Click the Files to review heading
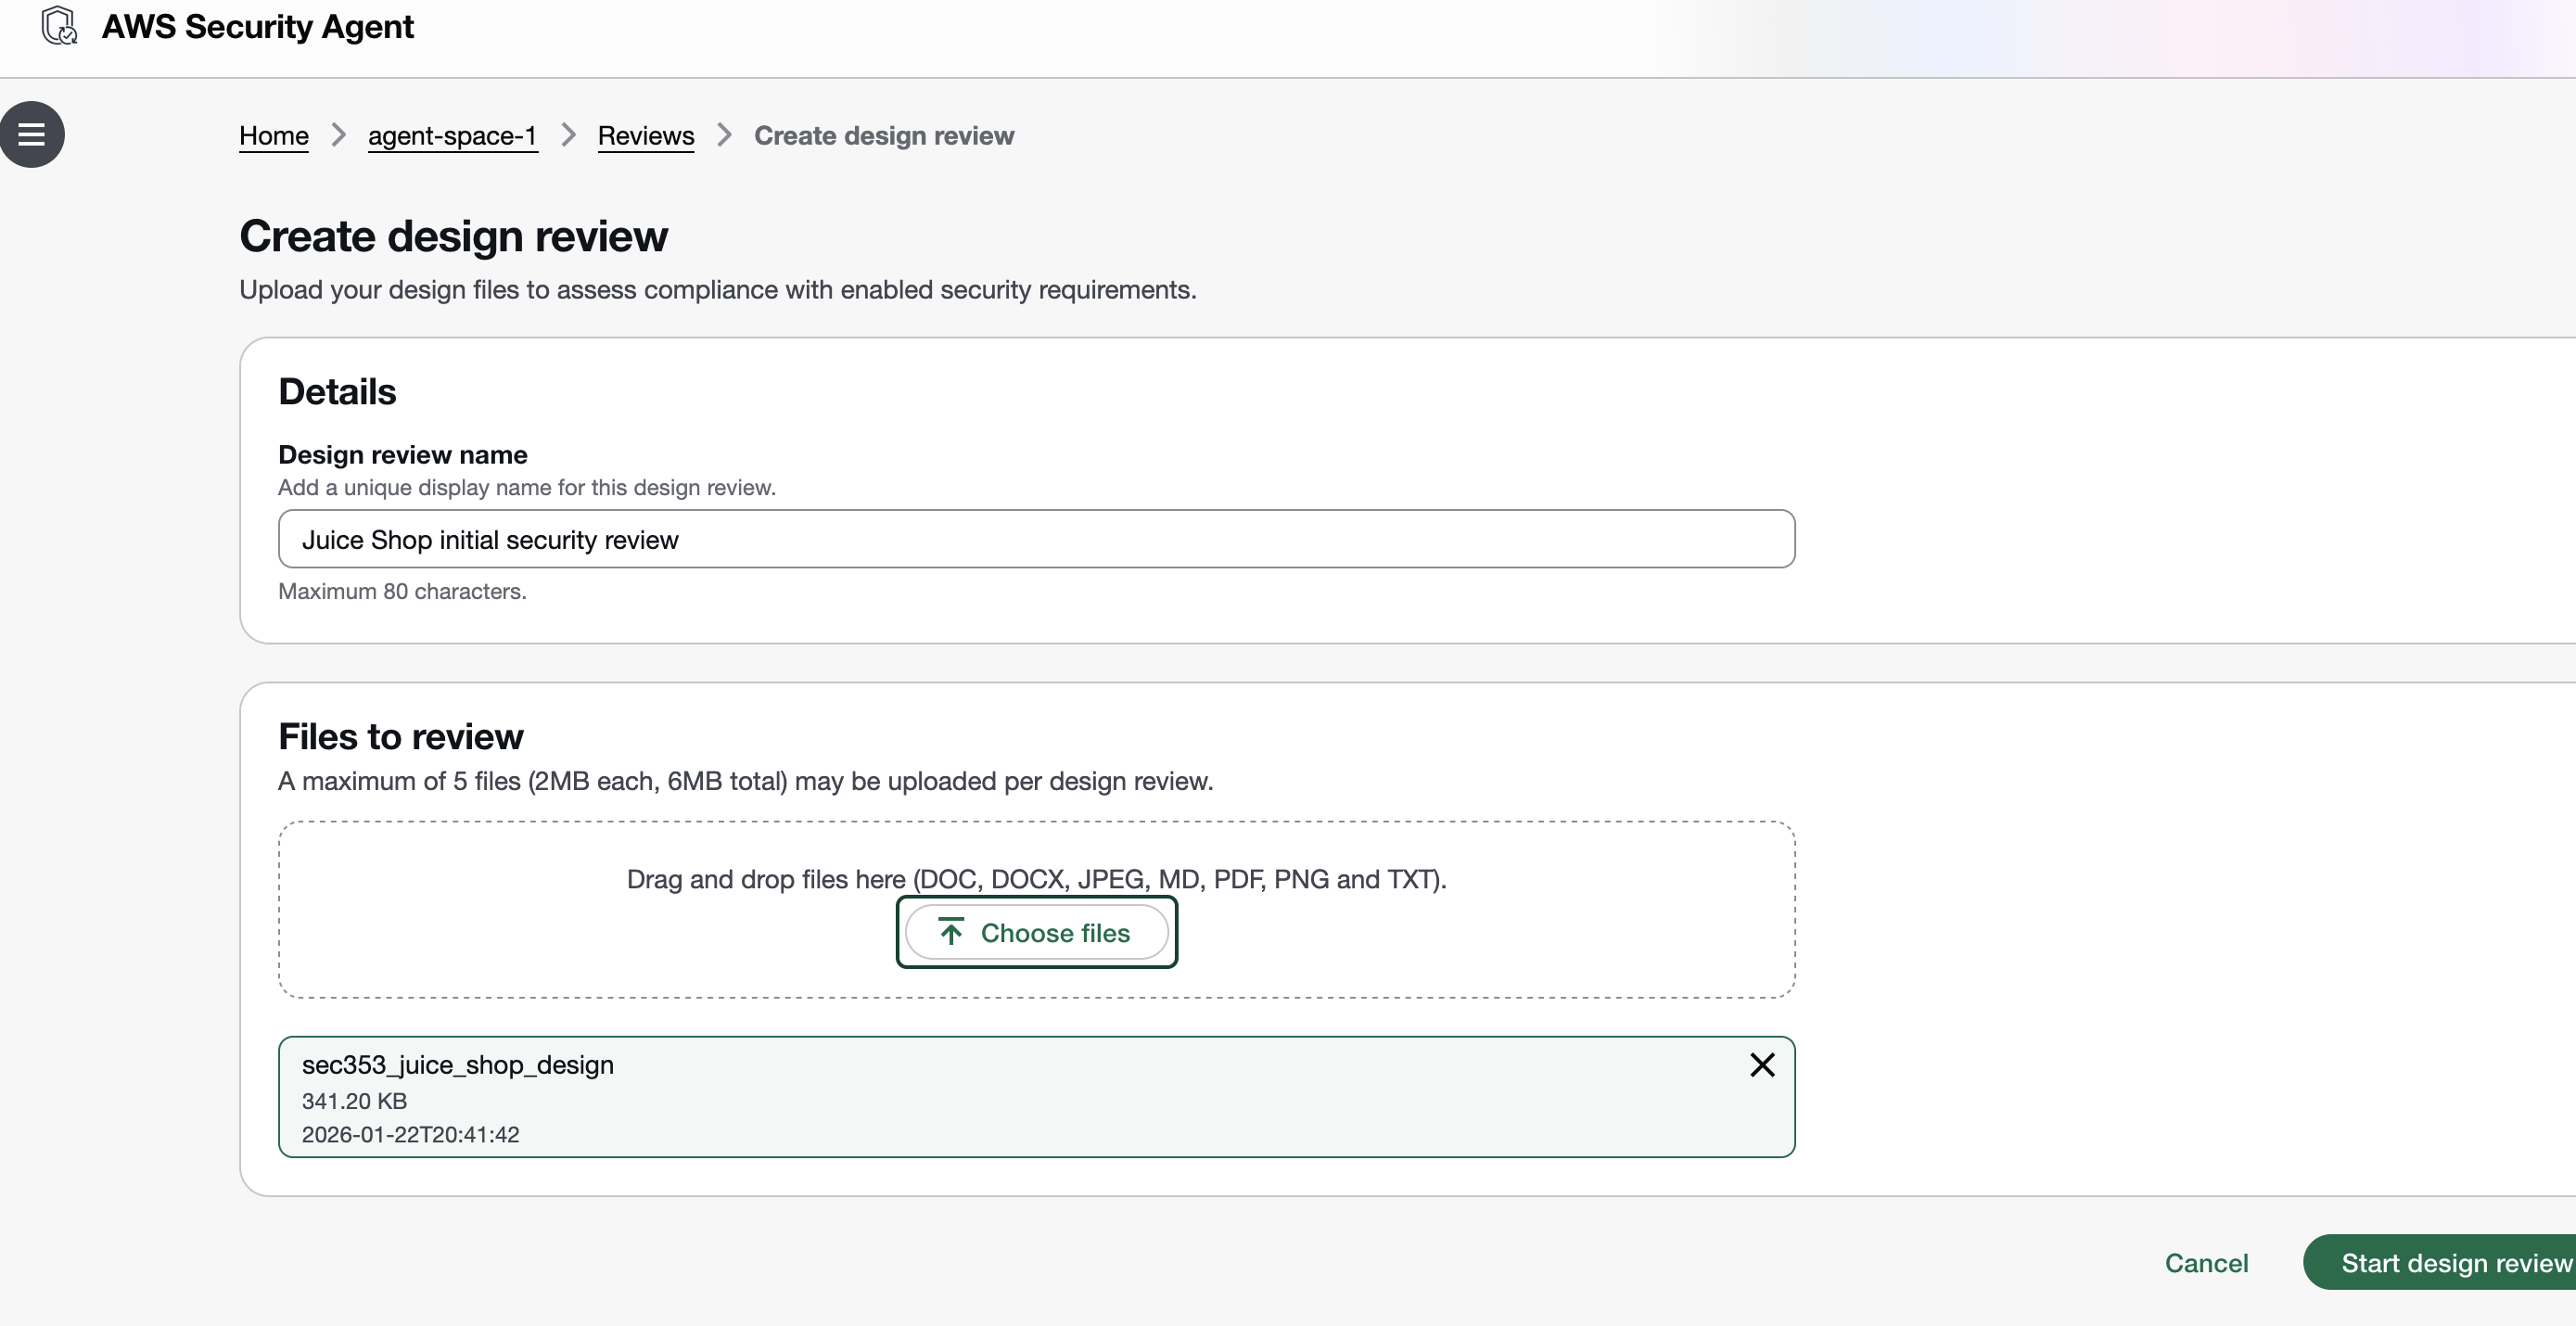The height and width of the screenshot is (1326, 2576). [400, 736]
